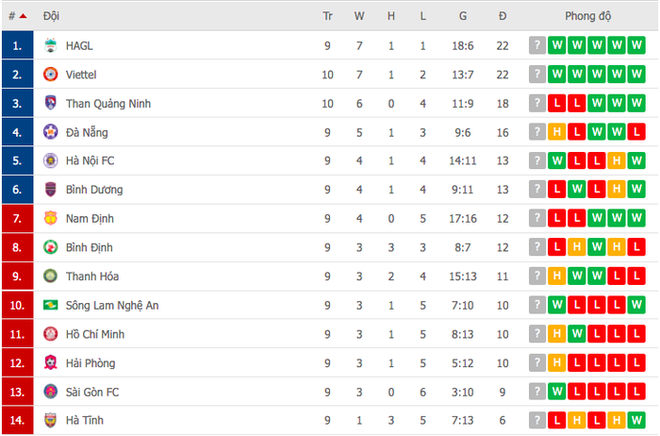Click the Sông Lam Nghệ An flag icon
The height and width of the screenshot is (436, 660).
tap(51, 305)
